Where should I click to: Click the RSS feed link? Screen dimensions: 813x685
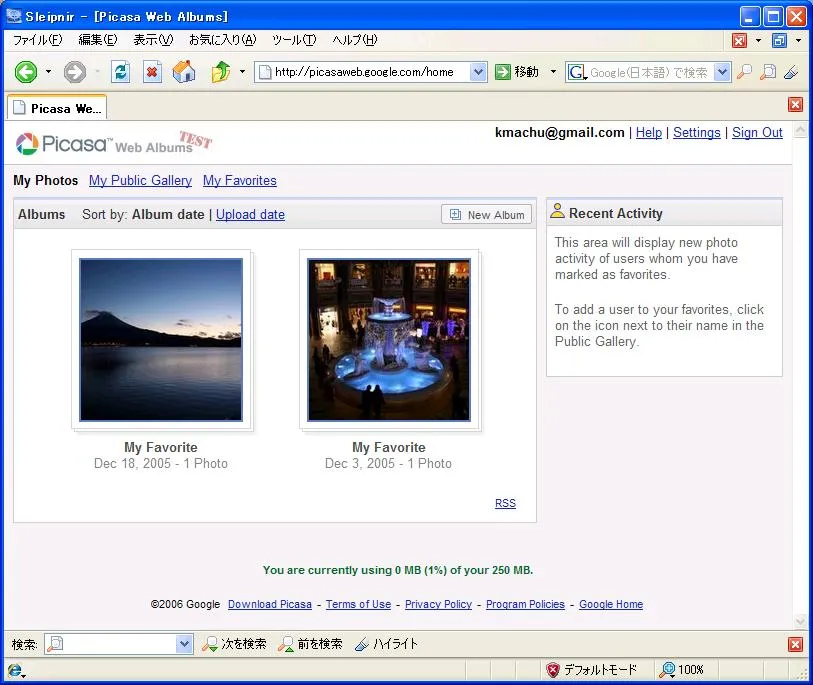click(x=505, y=503)
